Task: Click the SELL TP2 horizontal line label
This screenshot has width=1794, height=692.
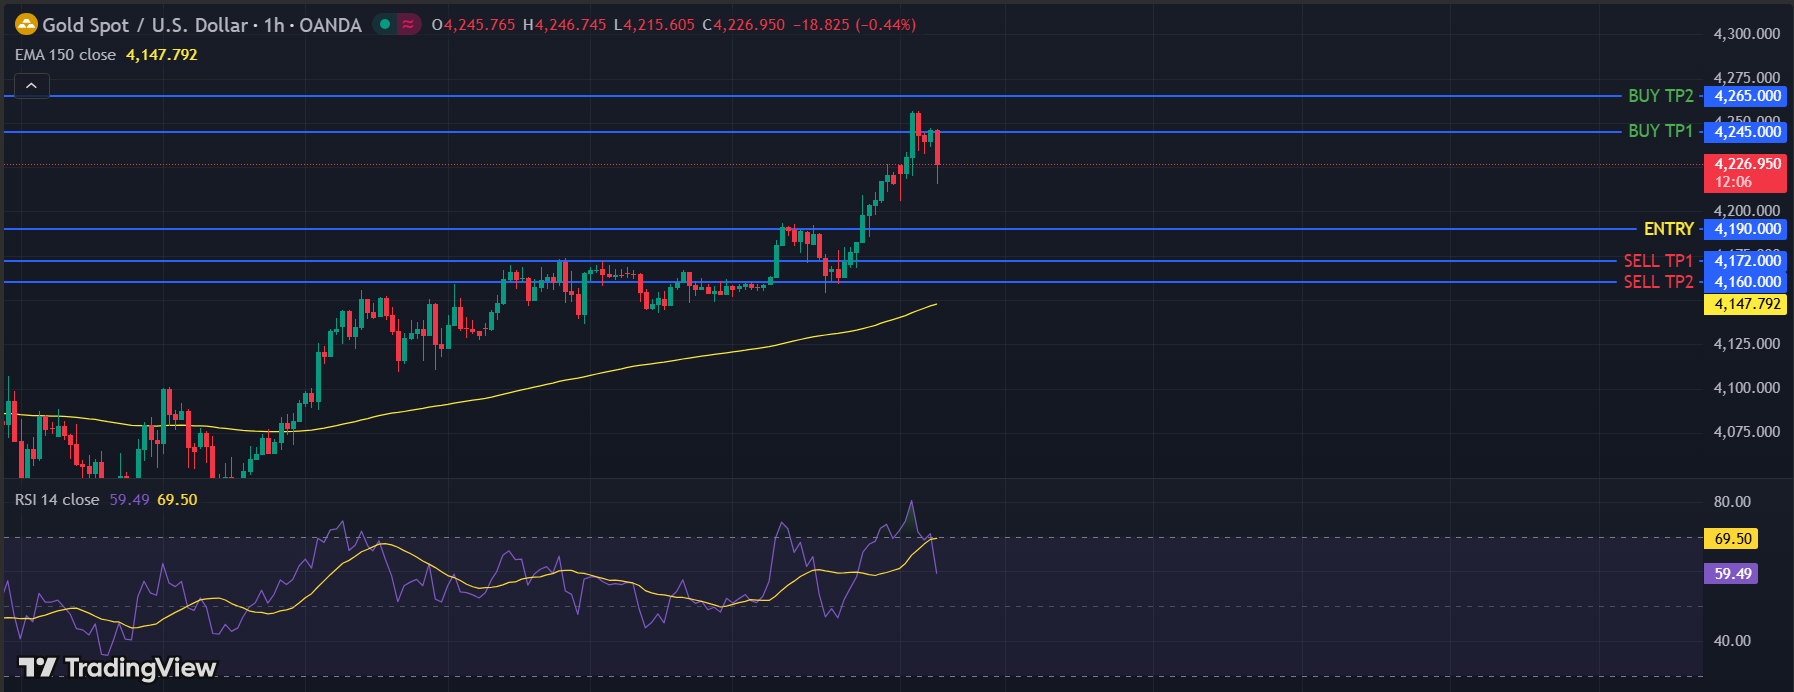Action: click(x=1658, y=282)
